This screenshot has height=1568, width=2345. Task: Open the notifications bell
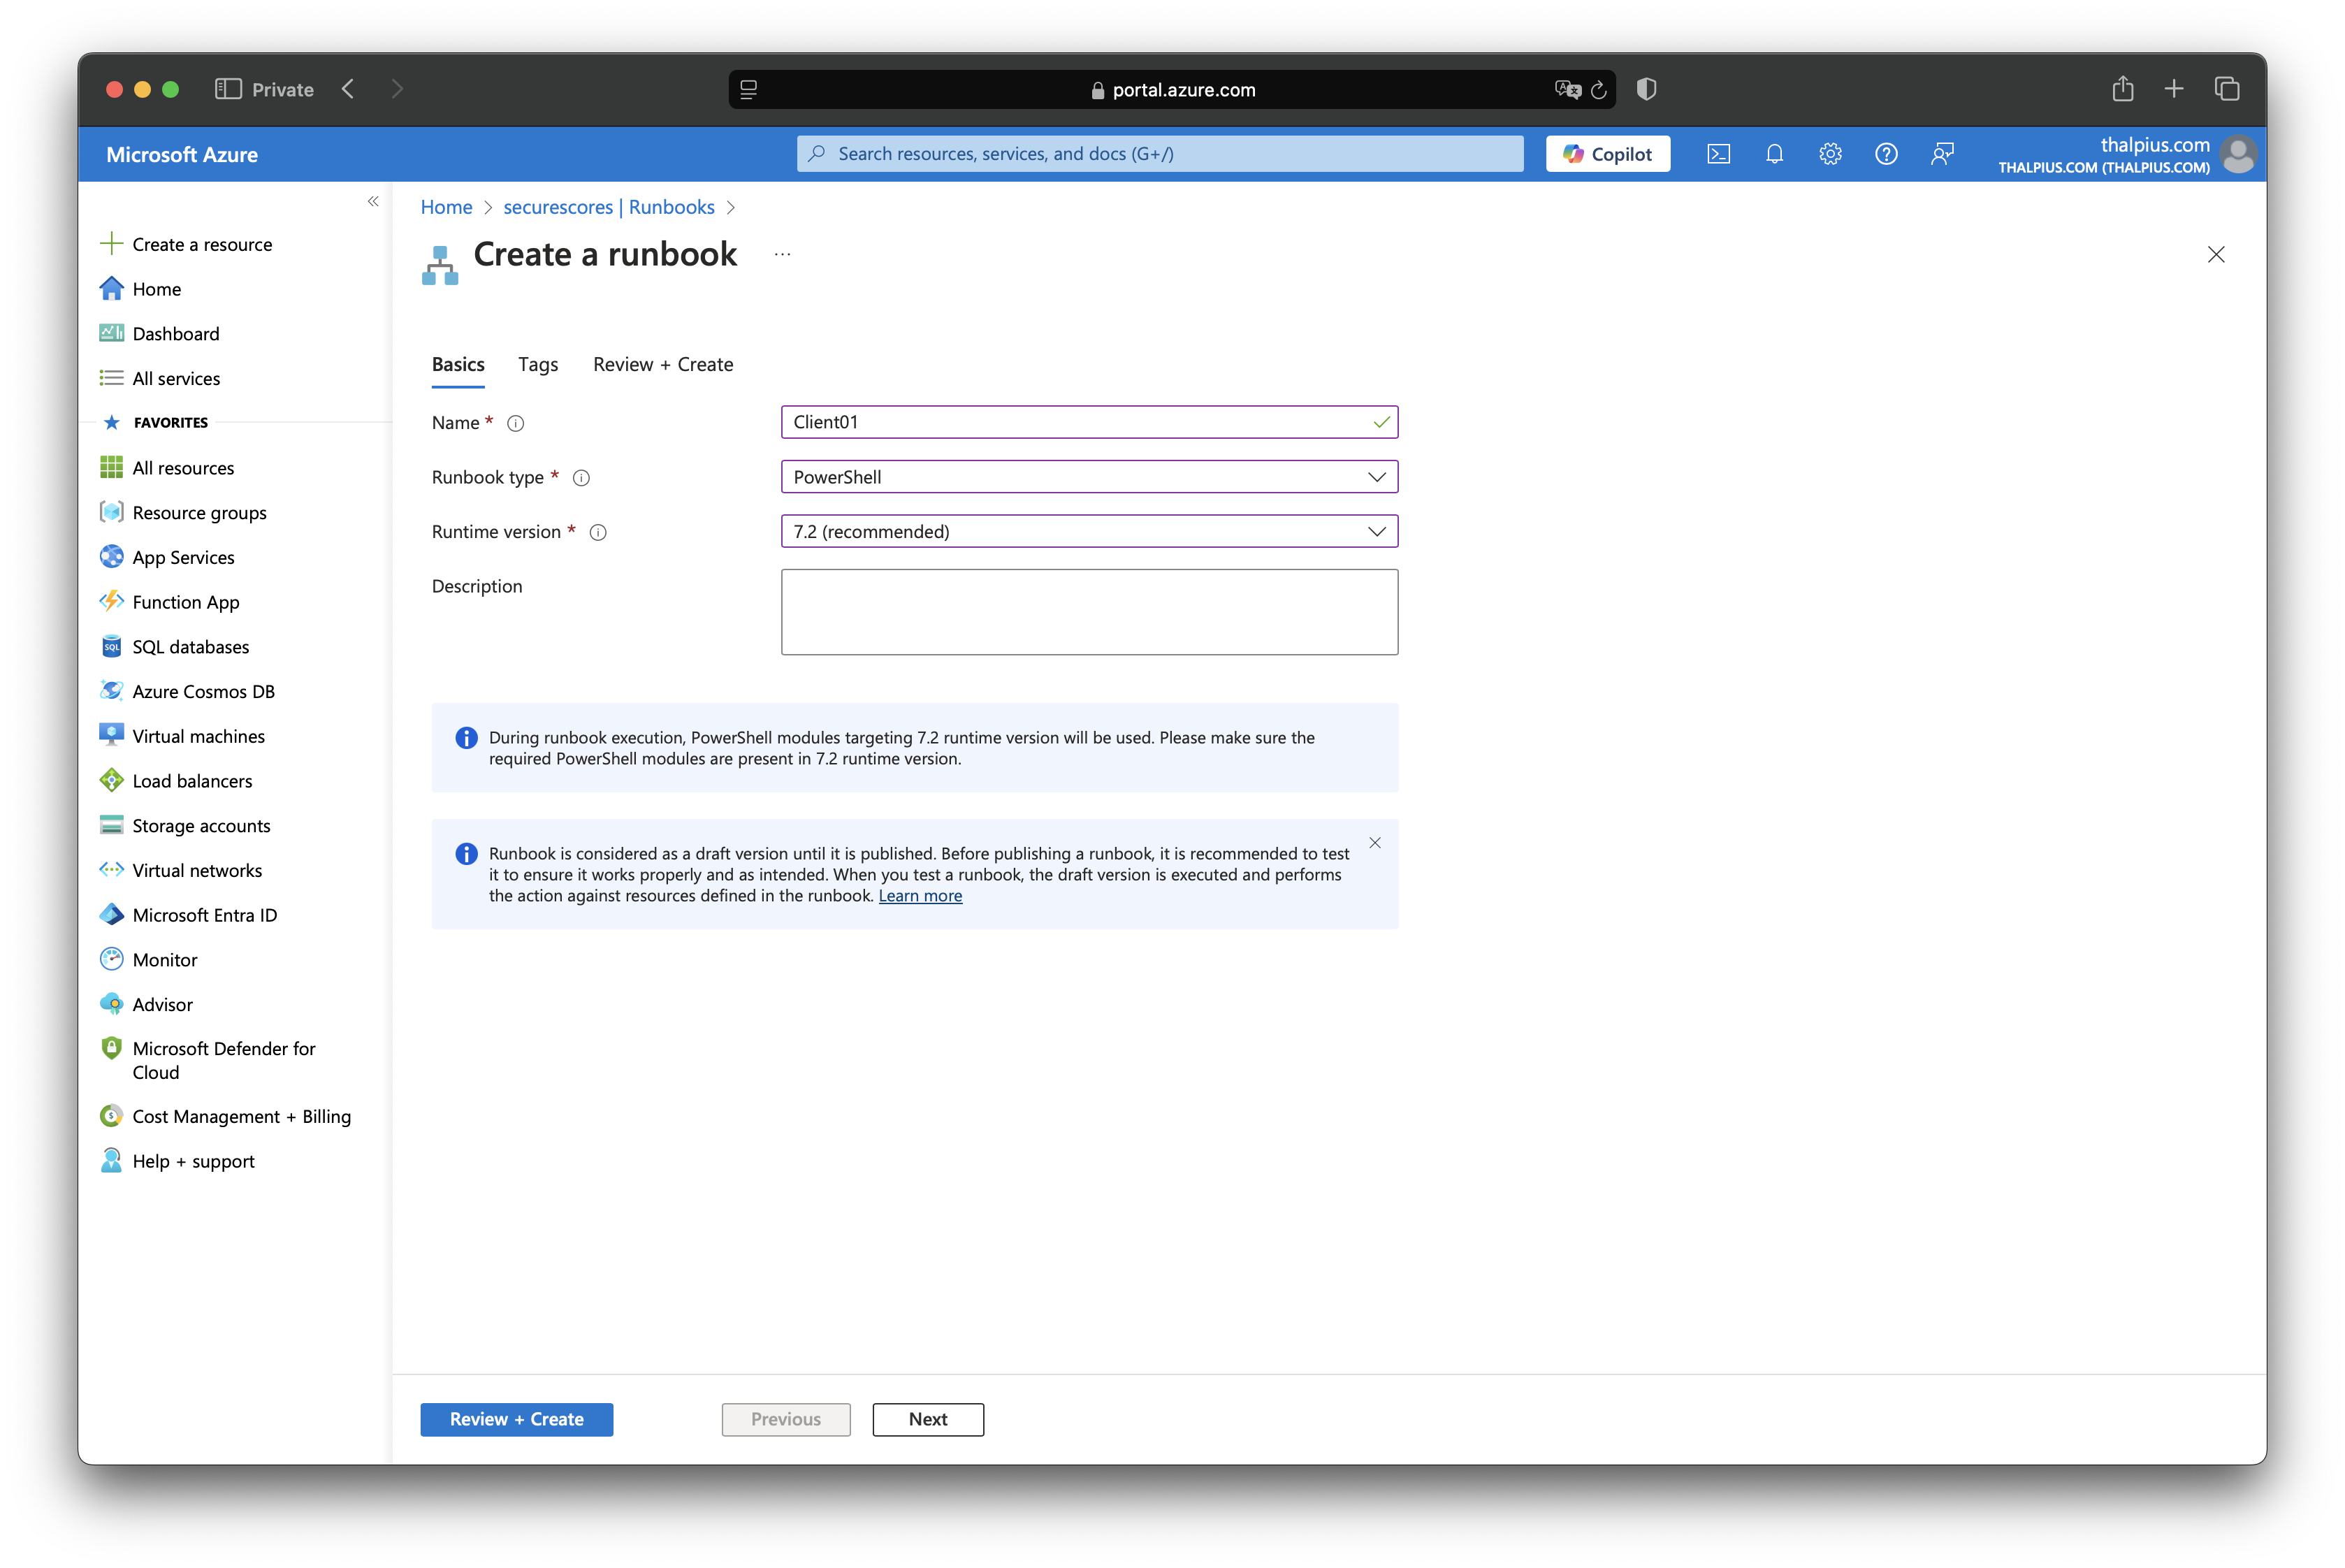(x=1775, y=153)
